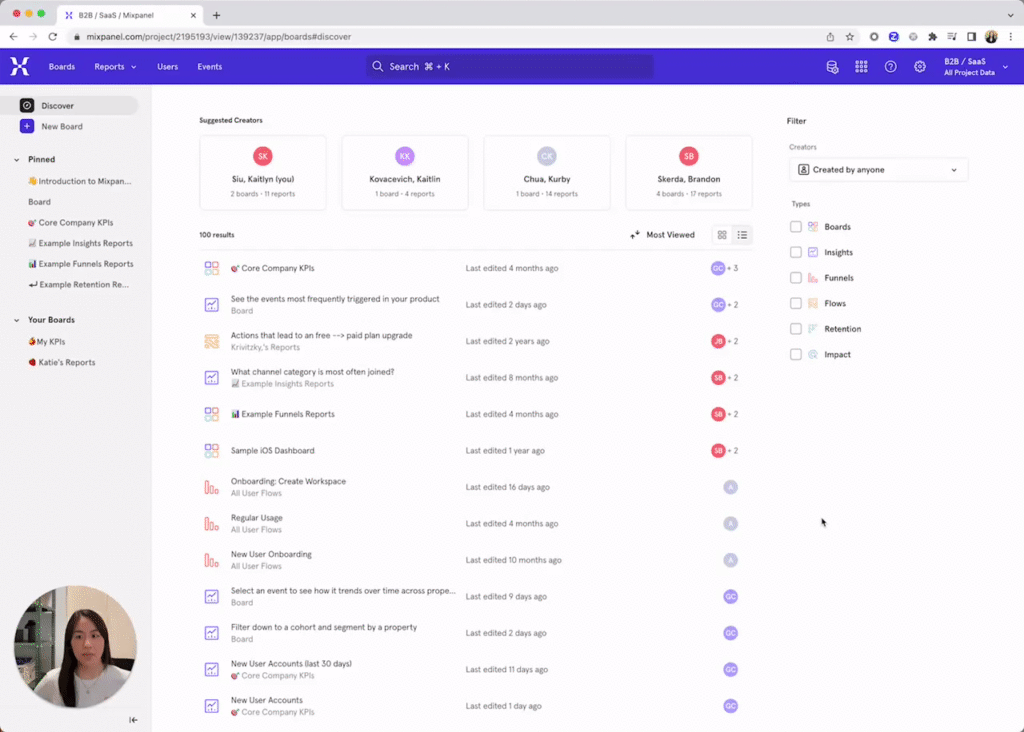Go to the Users tab
The image size is (1024, 732).
[x=167, y=67]
